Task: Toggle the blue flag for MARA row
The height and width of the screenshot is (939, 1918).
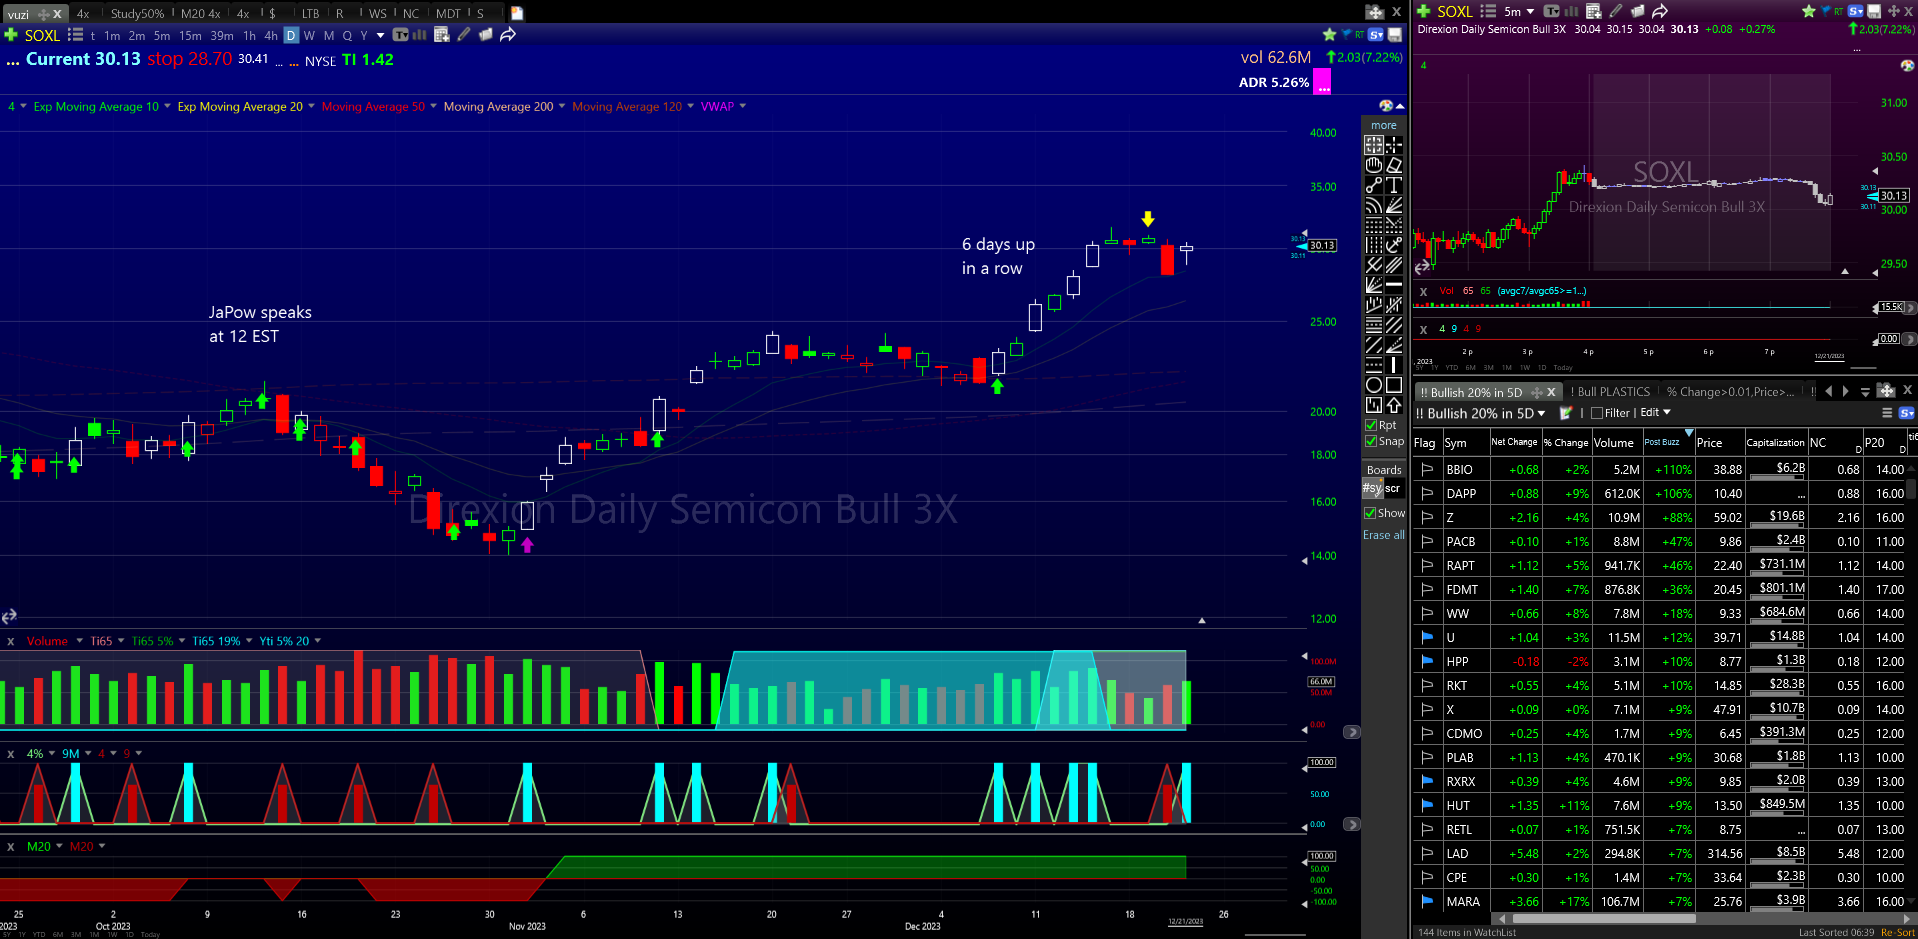Action: [1427, 901]
